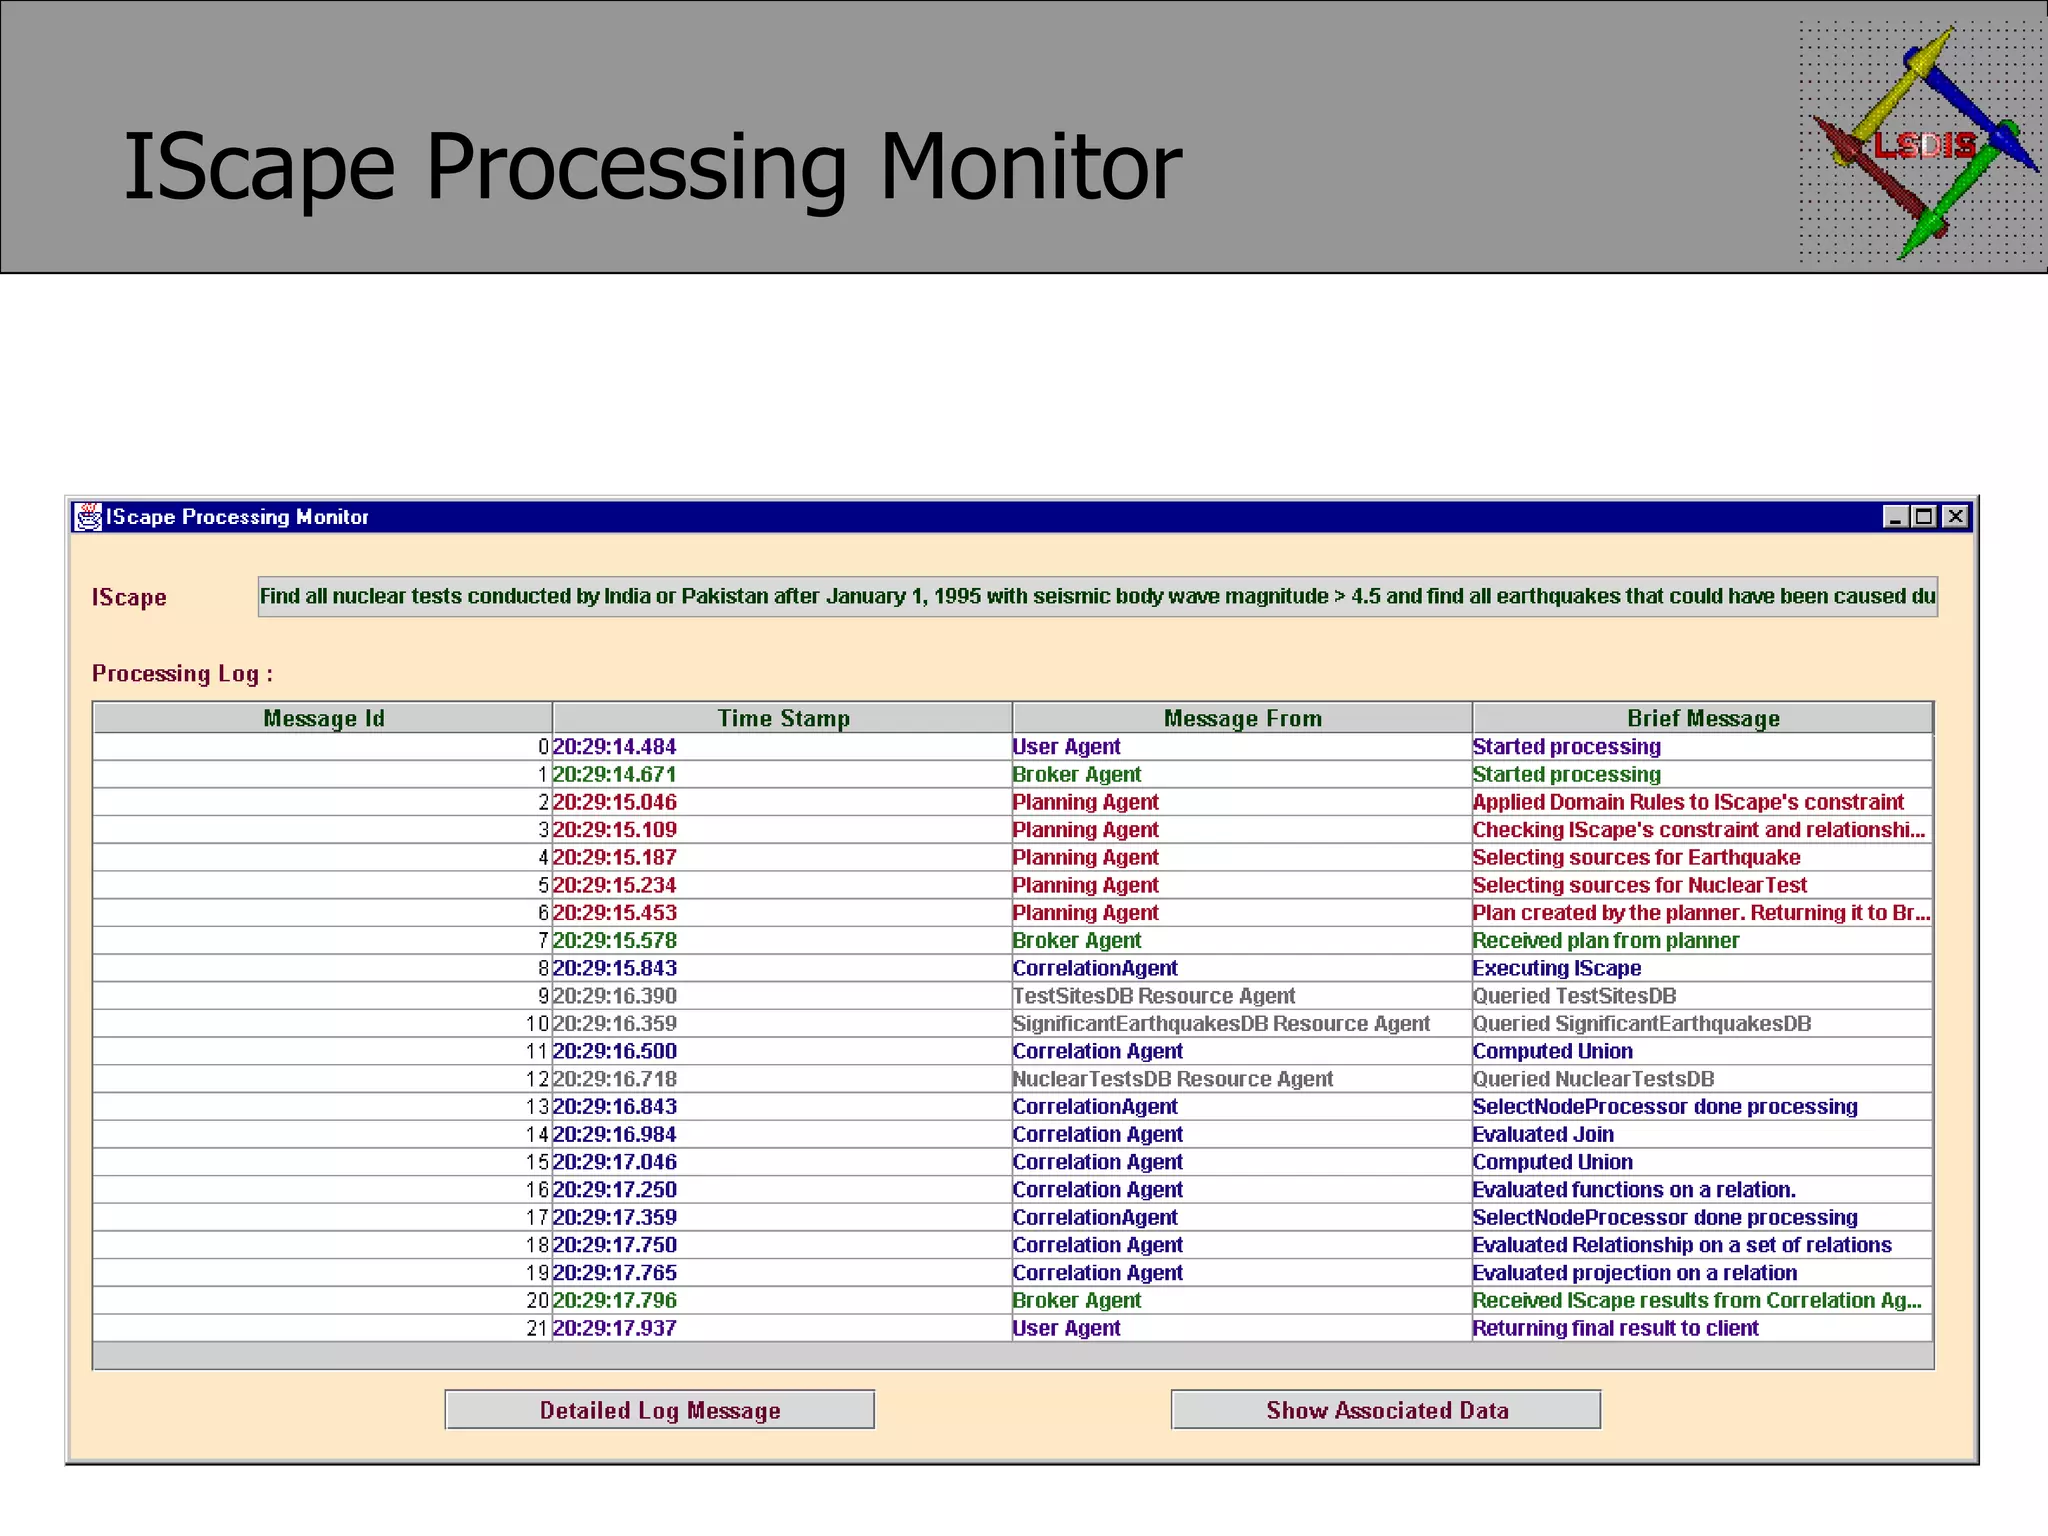Click the IScape query text field
2048x1536 pixels.
pyautogui.click(x=1097, y=597)
